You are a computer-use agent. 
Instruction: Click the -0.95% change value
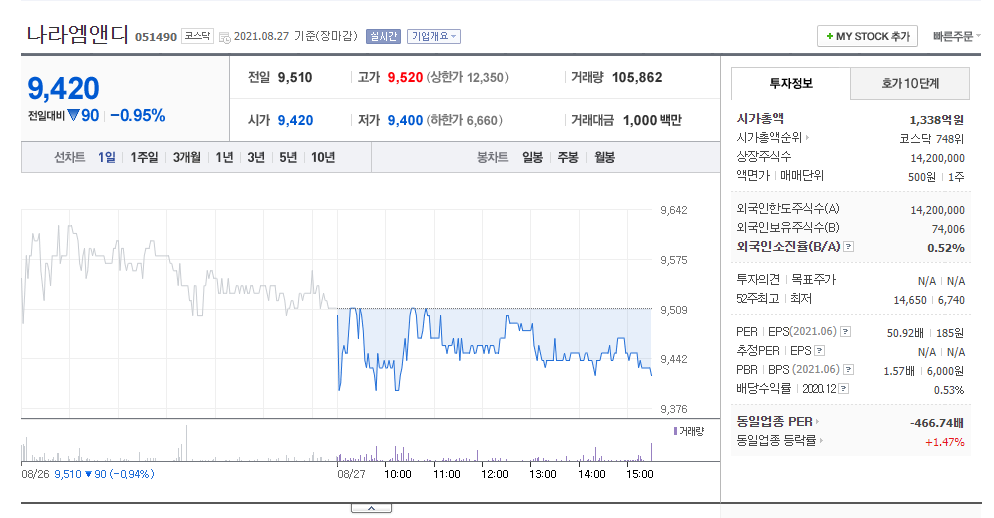[138, 115]
